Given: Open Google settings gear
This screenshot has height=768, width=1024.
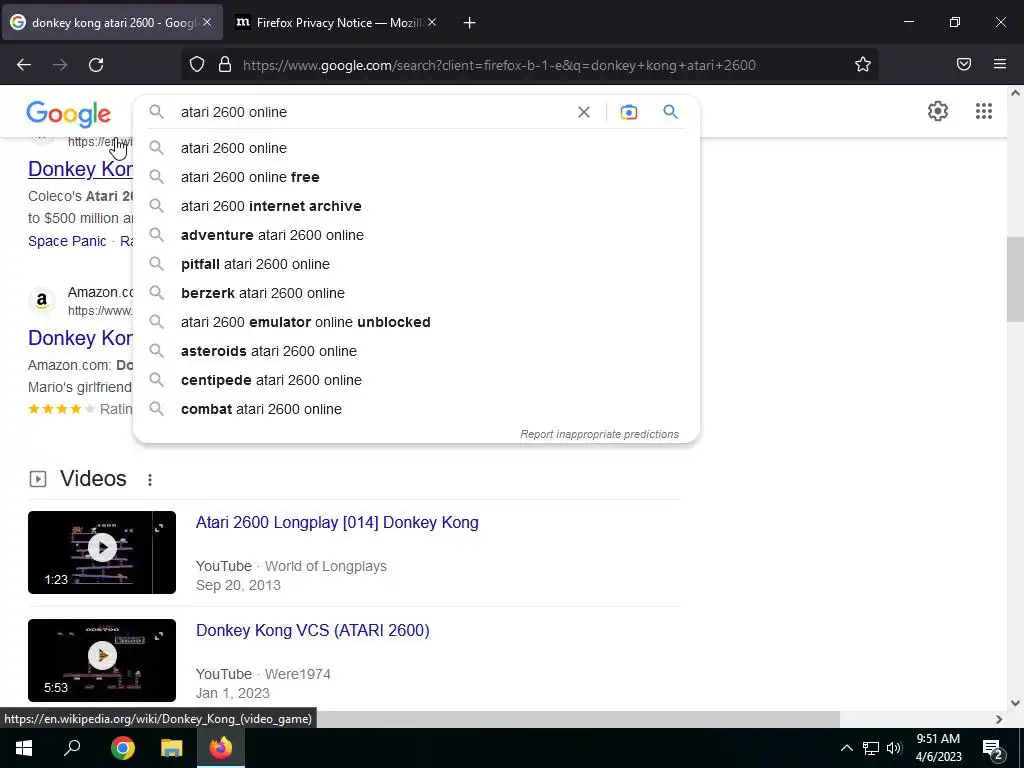Looking at the screenshot, I should pos(938,111).
